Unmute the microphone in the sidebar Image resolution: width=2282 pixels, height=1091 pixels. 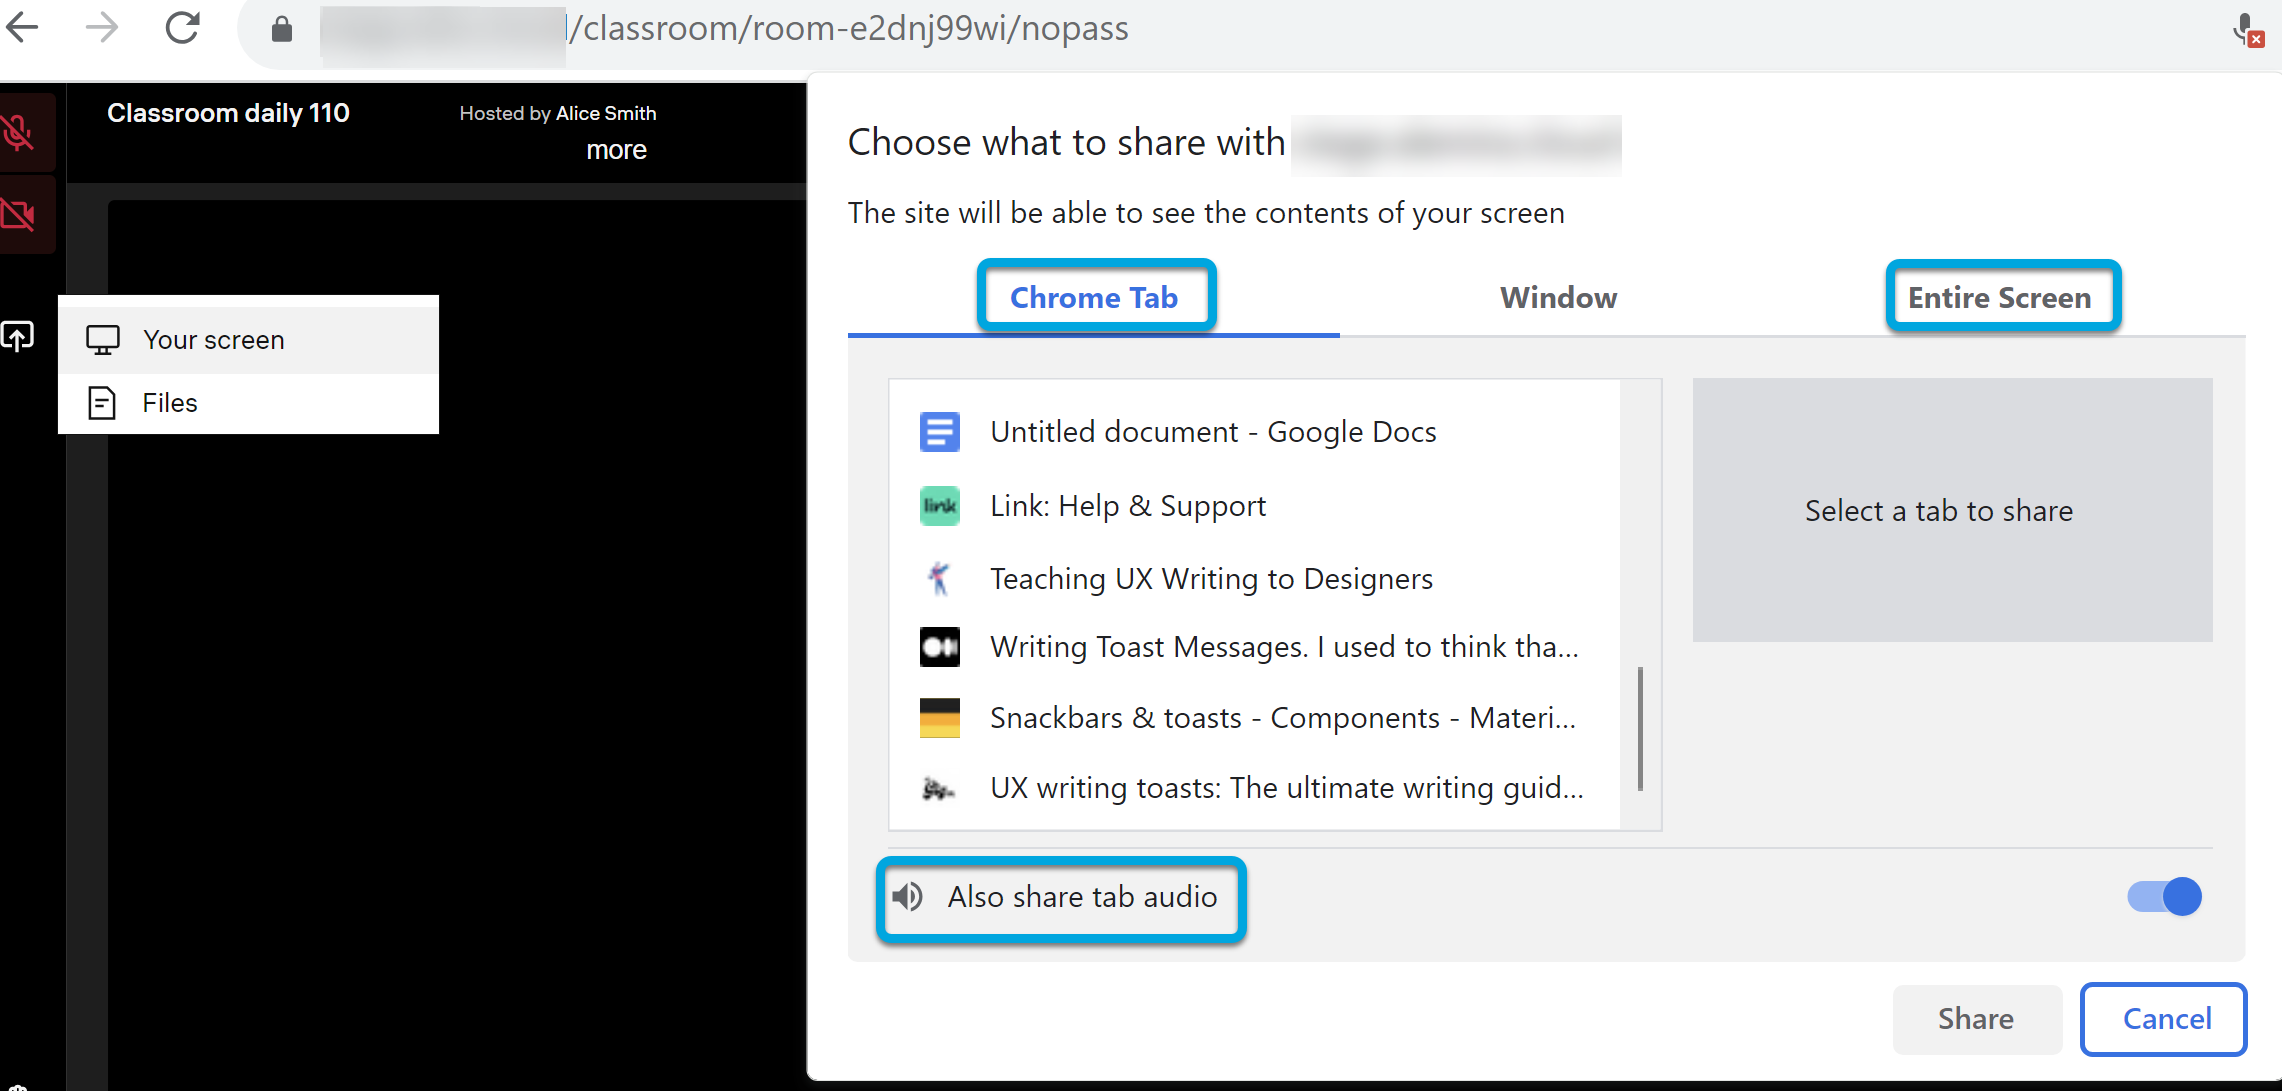coord(20,133)
